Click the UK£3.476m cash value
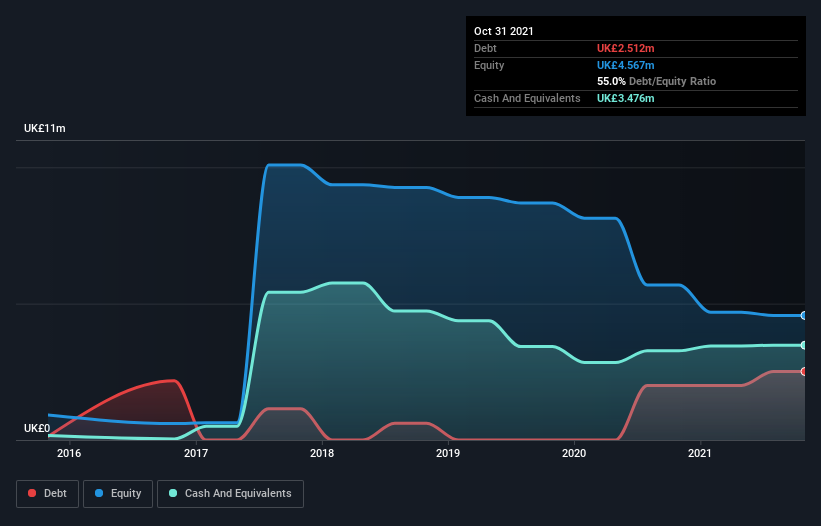 (626, 98)
